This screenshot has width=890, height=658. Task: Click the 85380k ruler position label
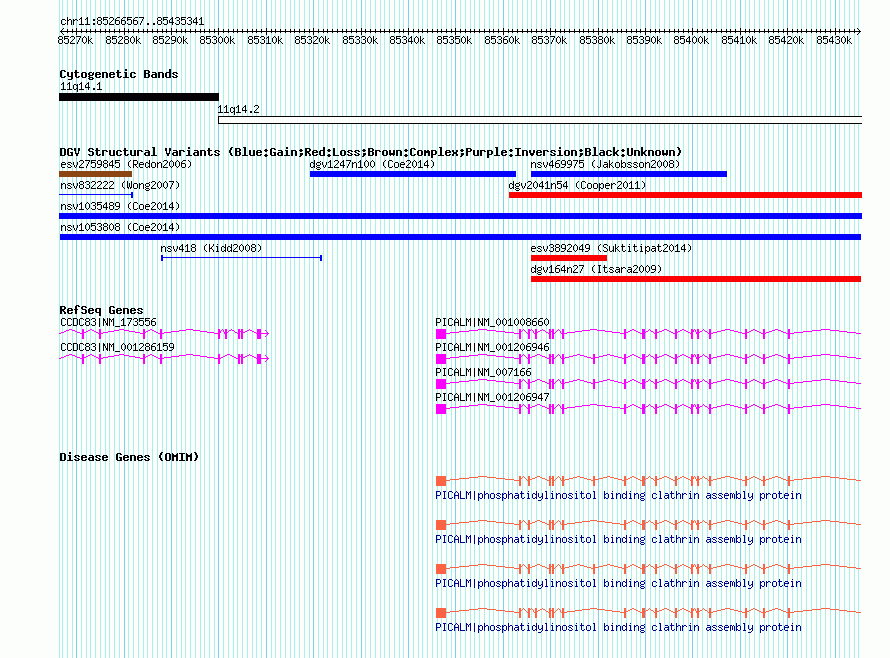(597, 40)
